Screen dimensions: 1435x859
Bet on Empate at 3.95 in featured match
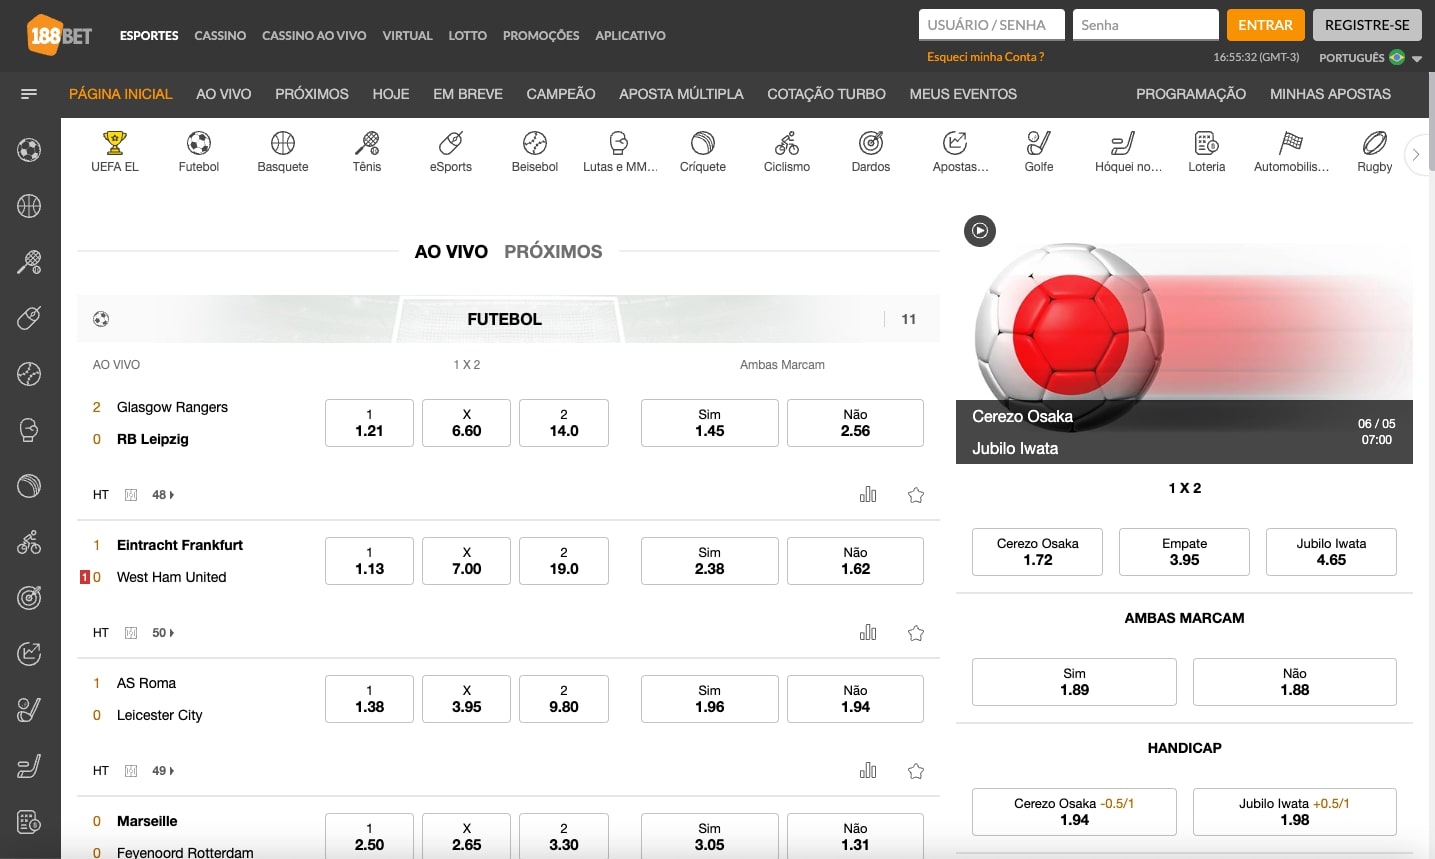tap(1184, 552)
